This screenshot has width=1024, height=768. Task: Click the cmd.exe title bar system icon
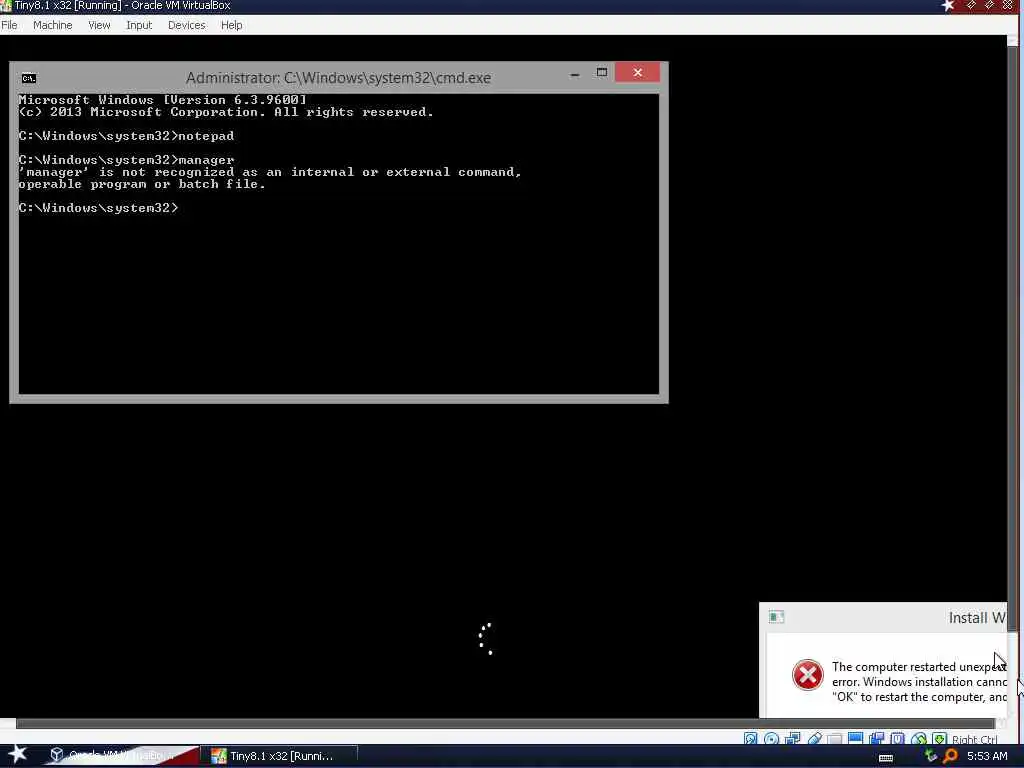coord(29,78)
